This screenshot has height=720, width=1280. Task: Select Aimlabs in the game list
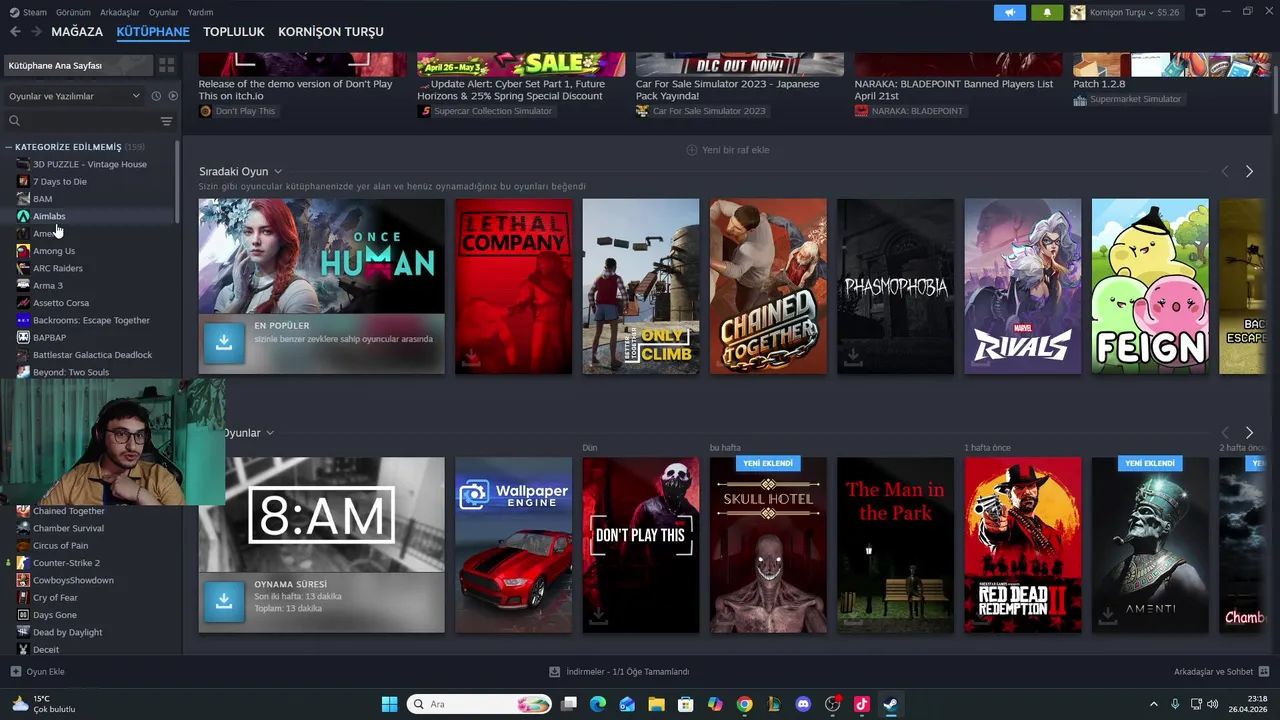click(49, 216)
